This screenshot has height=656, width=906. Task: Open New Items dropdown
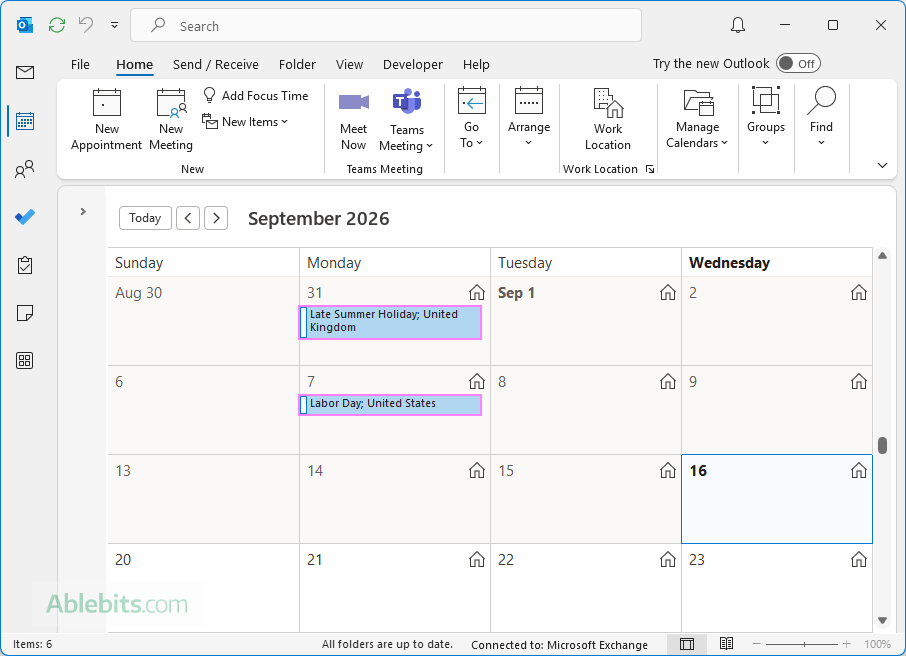pyautogui.click(x=245, y=121)
